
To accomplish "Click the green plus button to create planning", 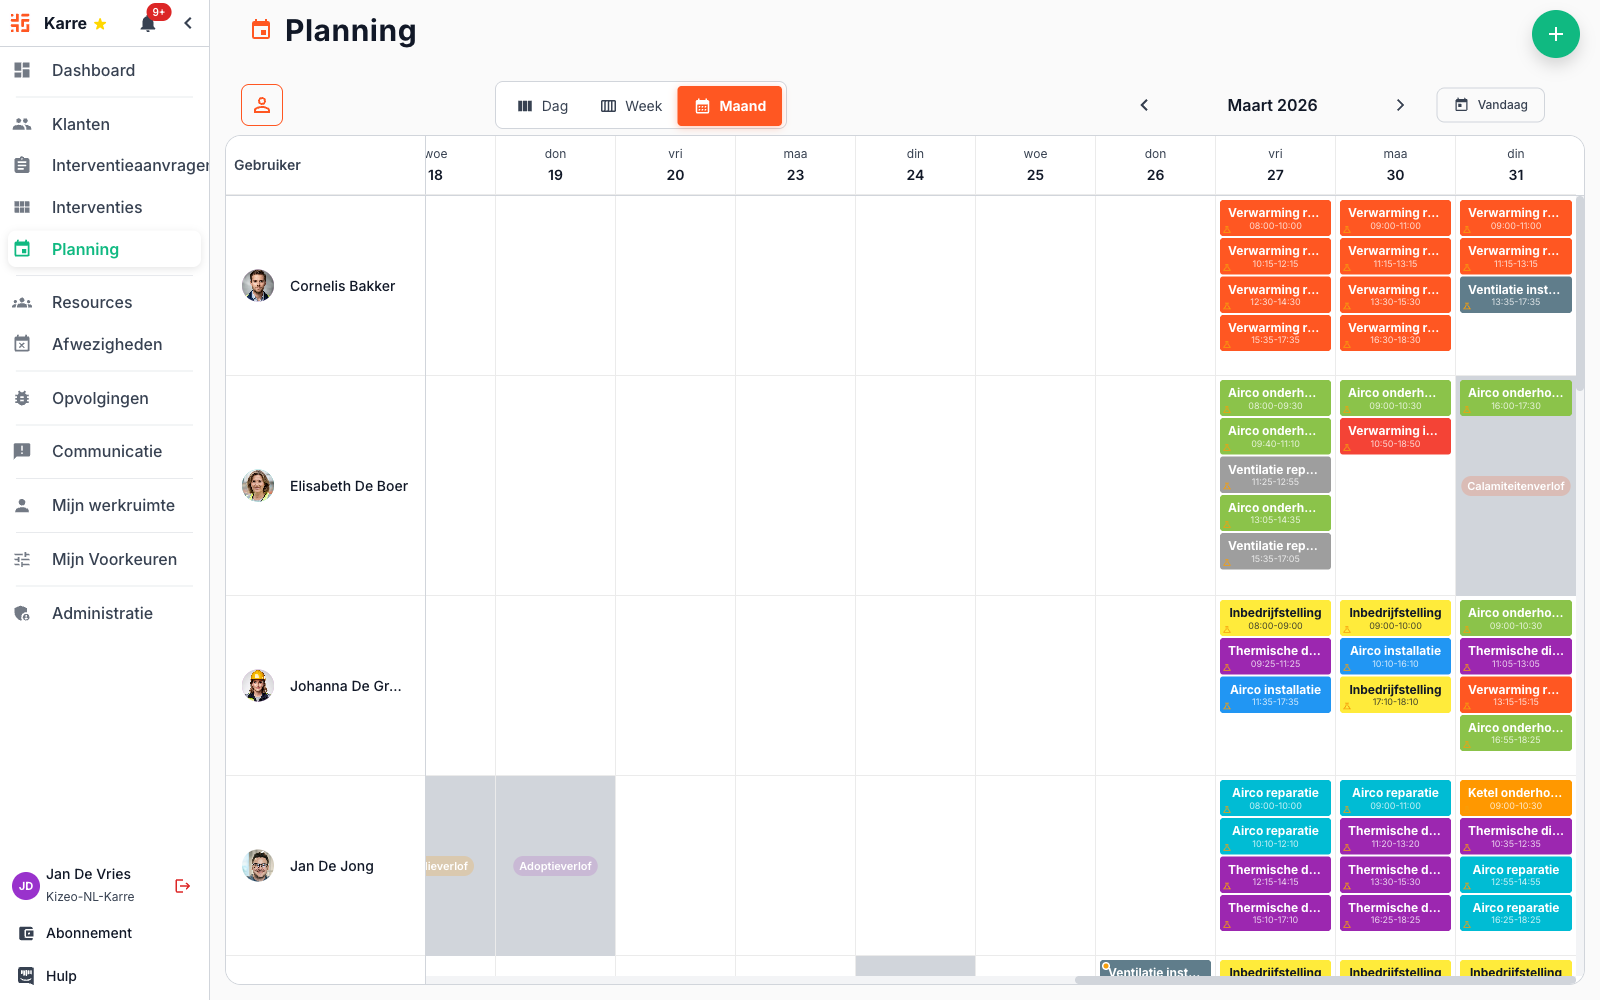I will (x=1556, y=34).
